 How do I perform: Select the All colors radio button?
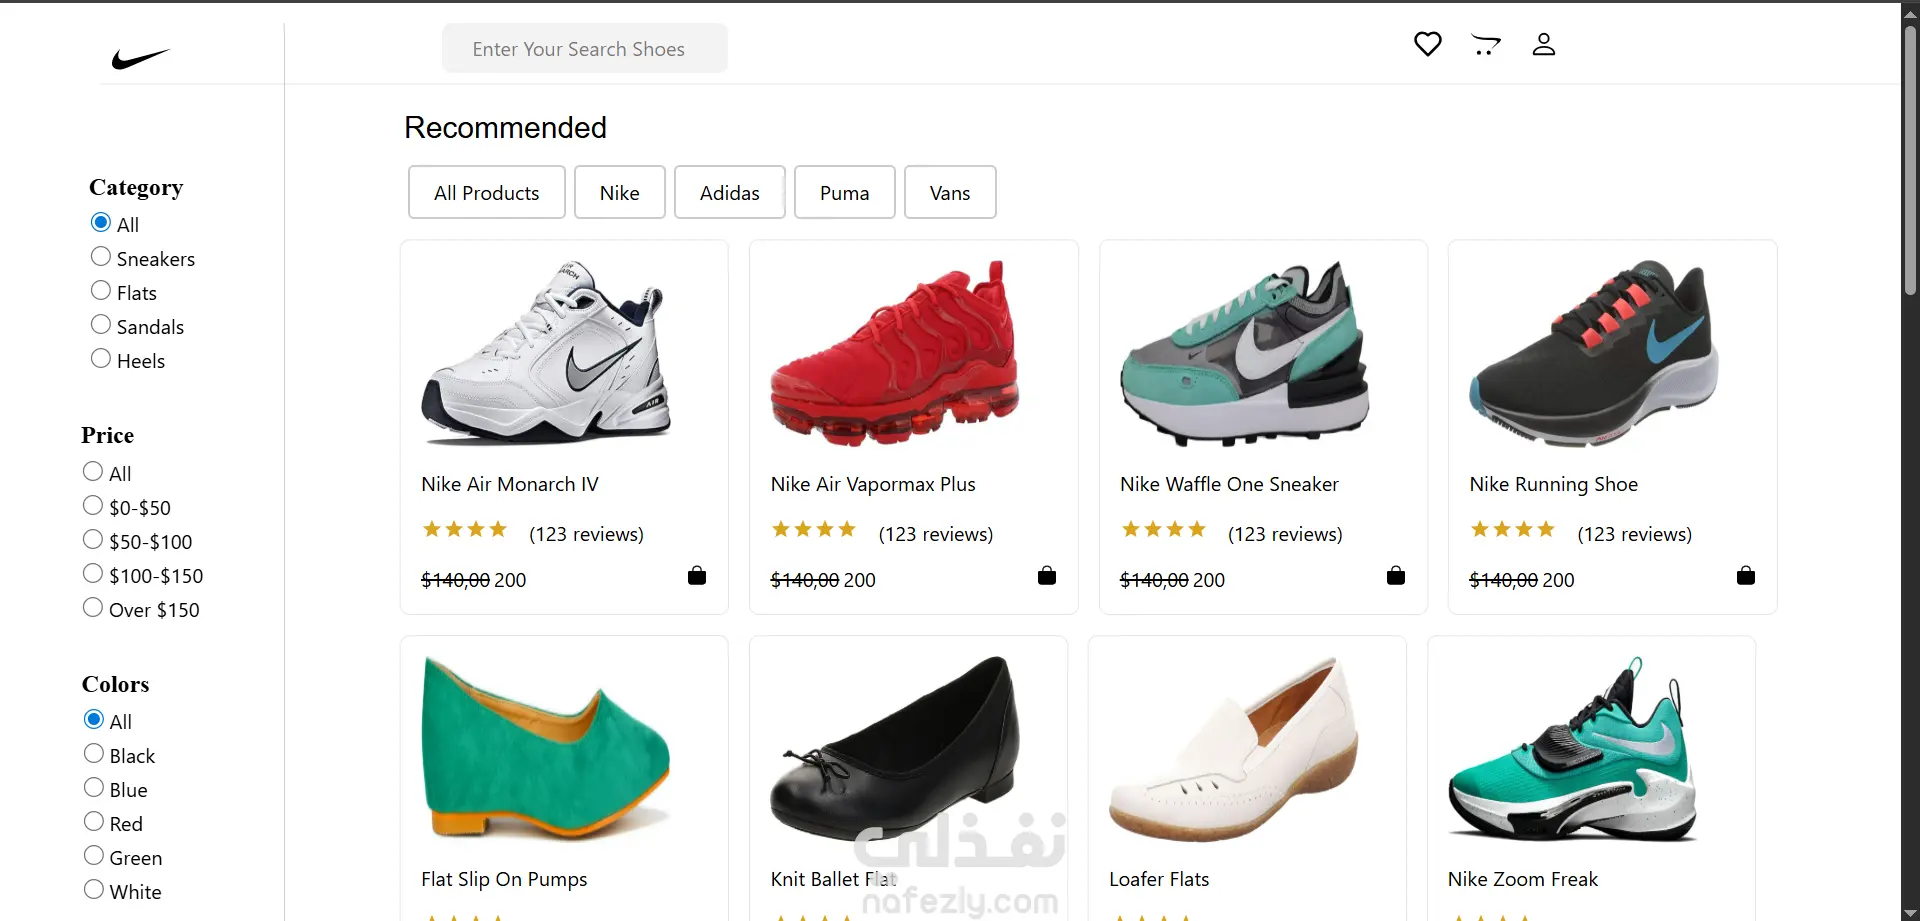click(94, 719)
